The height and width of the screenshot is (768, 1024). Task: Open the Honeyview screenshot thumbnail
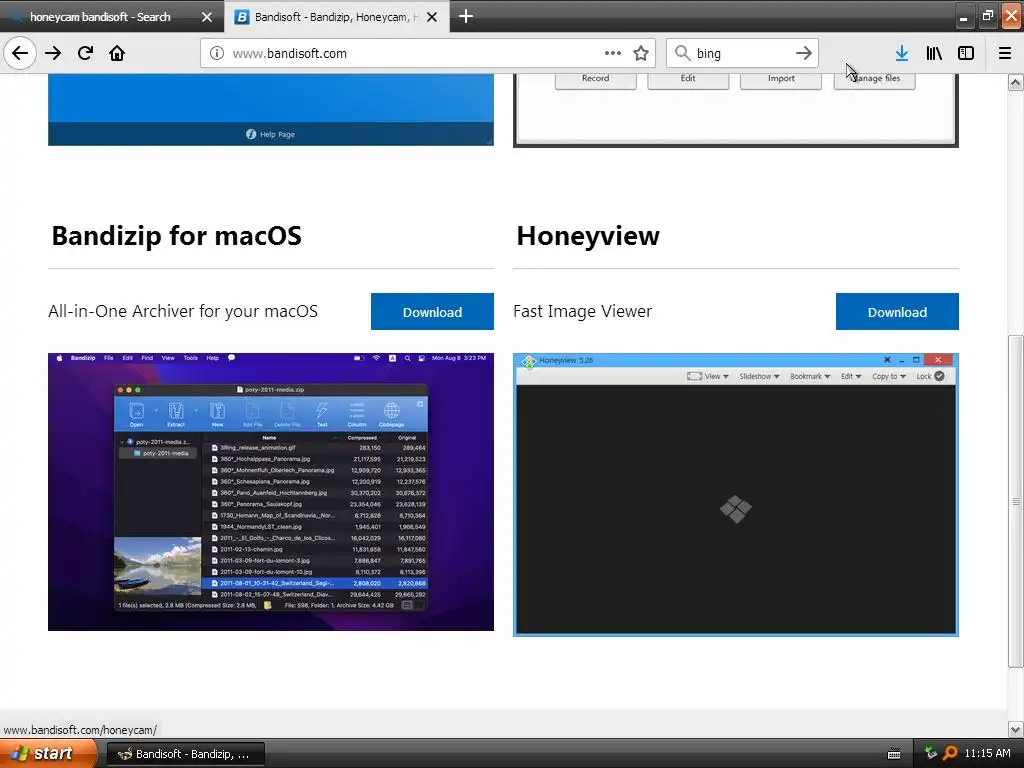(735, 494)
